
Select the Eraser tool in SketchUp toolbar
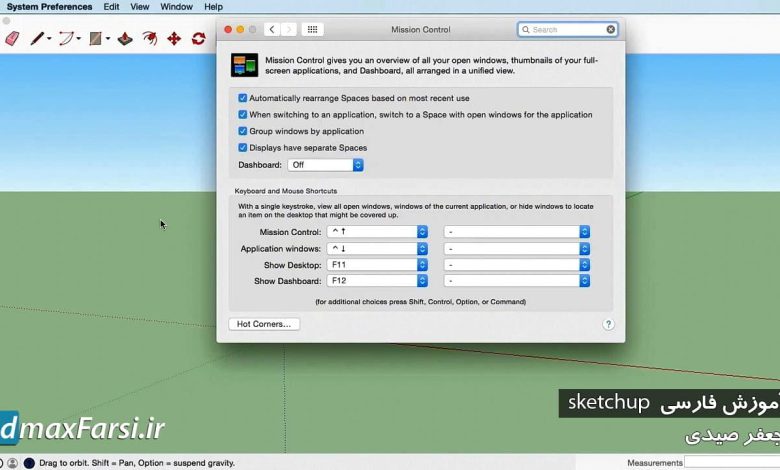pos(13,39)
